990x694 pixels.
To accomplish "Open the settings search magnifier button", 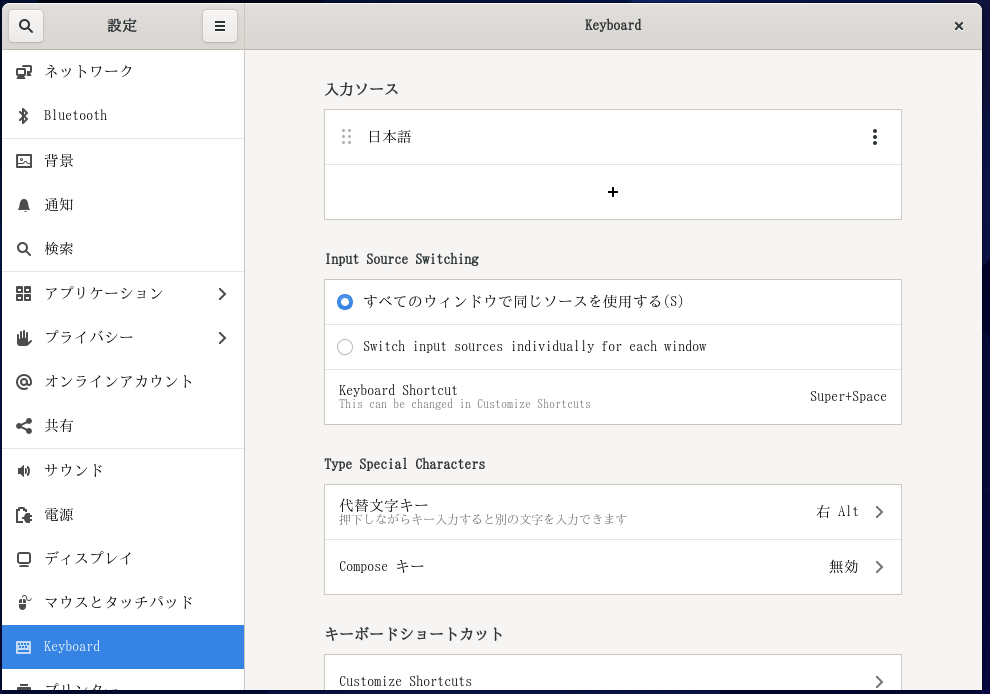I will pos(26,26).
